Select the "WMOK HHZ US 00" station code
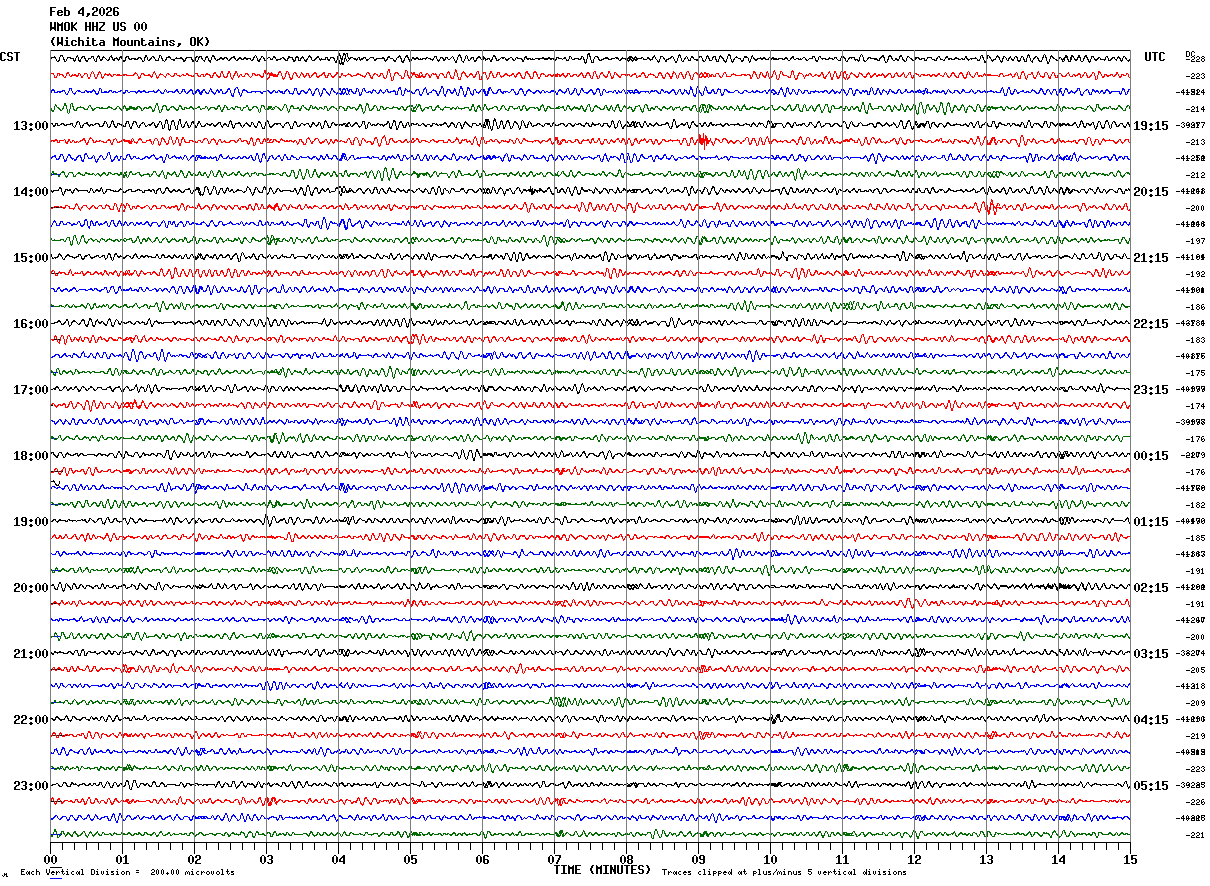The height and width of the screenshot is (886, 1210). pyautogui.click(x=98, y=27)
